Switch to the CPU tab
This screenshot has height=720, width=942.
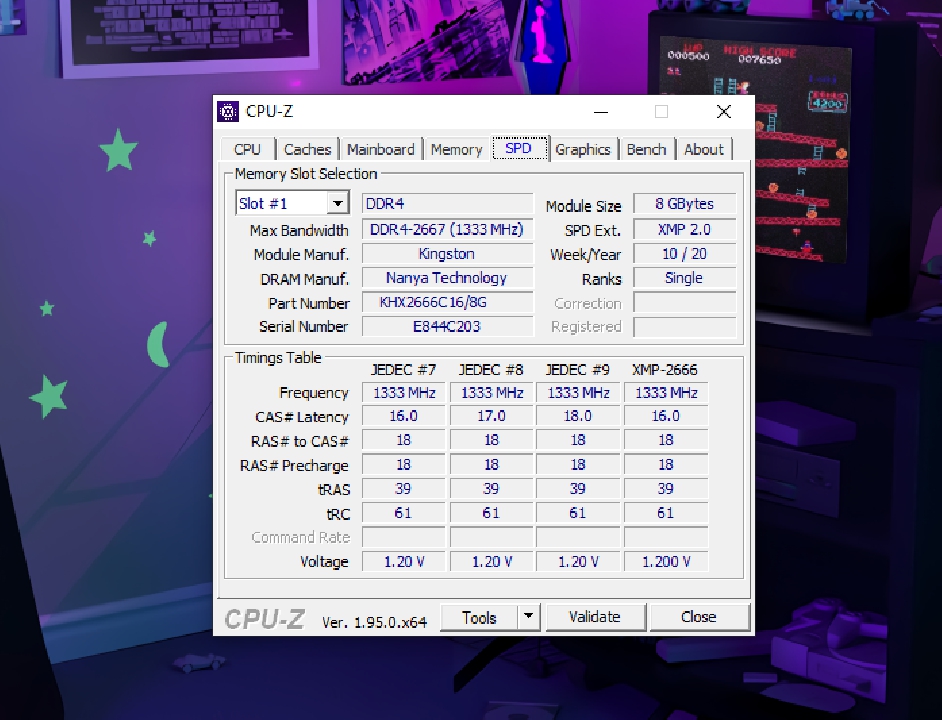(248, 149)
